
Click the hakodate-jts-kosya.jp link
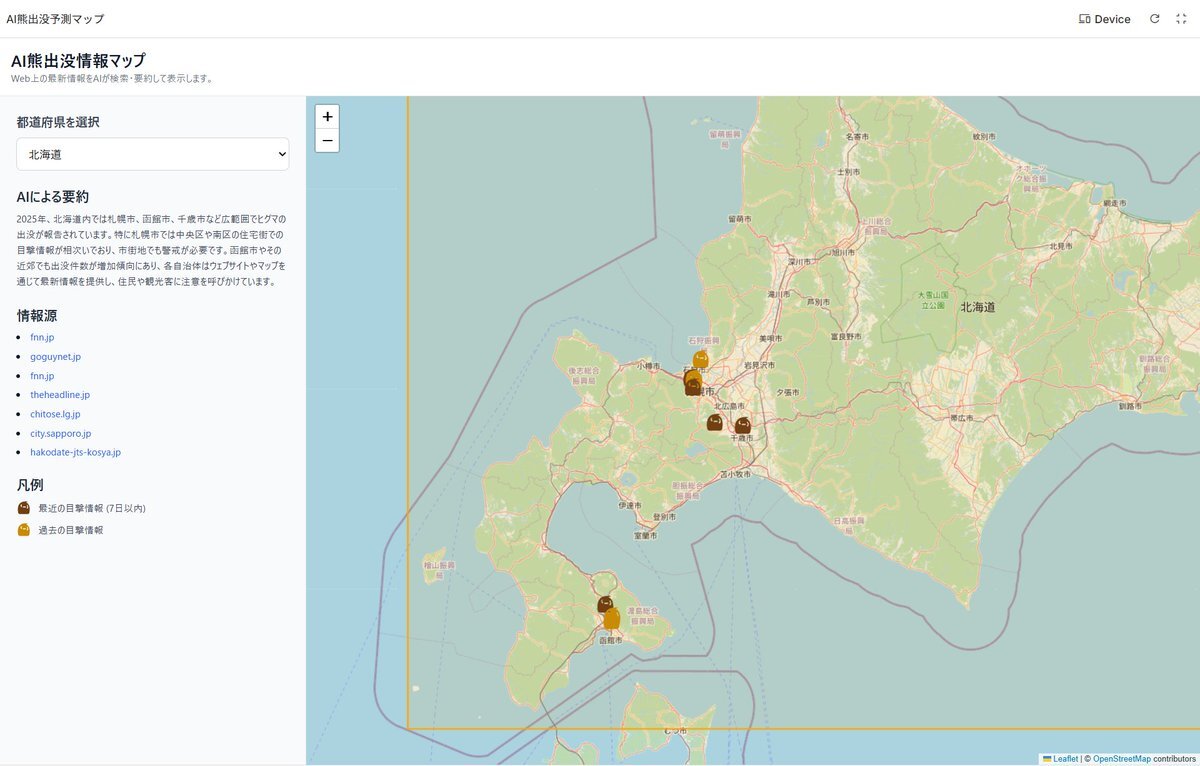click(75, 452)
